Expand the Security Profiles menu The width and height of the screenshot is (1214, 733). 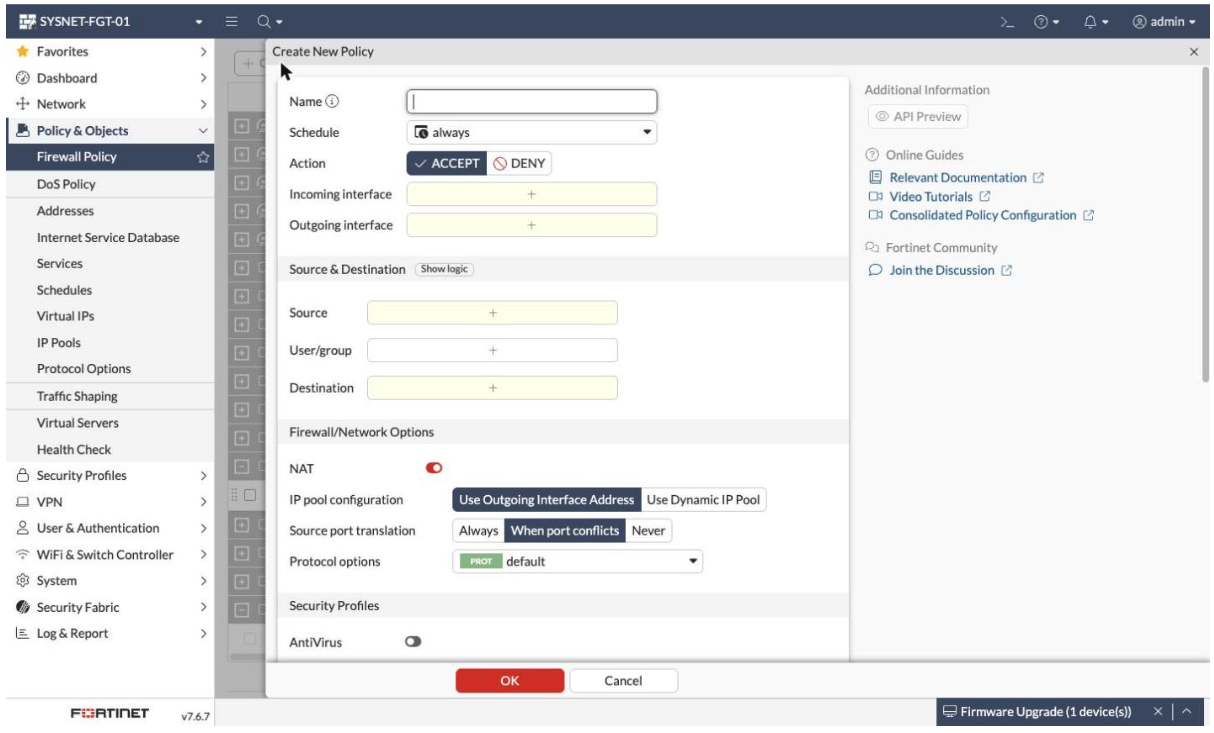[203, 475]
